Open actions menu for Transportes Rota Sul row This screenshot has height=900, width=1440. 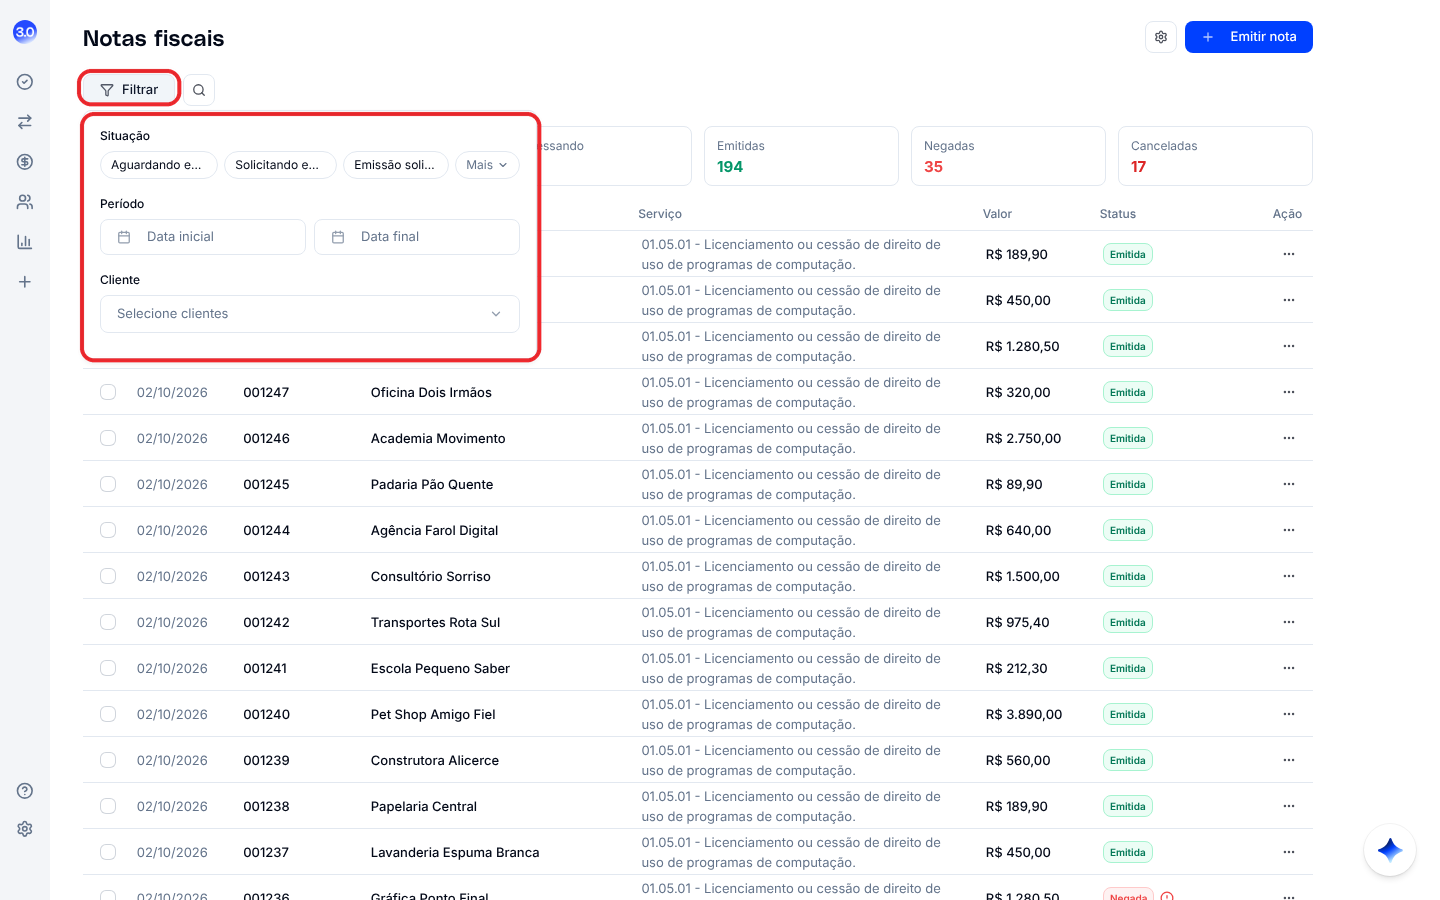pyautogui.click(x=1289, y=622)
